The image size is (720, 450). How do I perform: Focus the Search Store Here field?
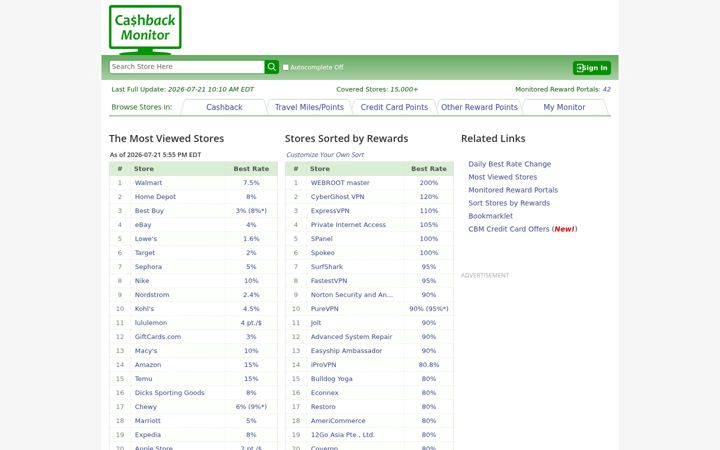click(187, 67)
